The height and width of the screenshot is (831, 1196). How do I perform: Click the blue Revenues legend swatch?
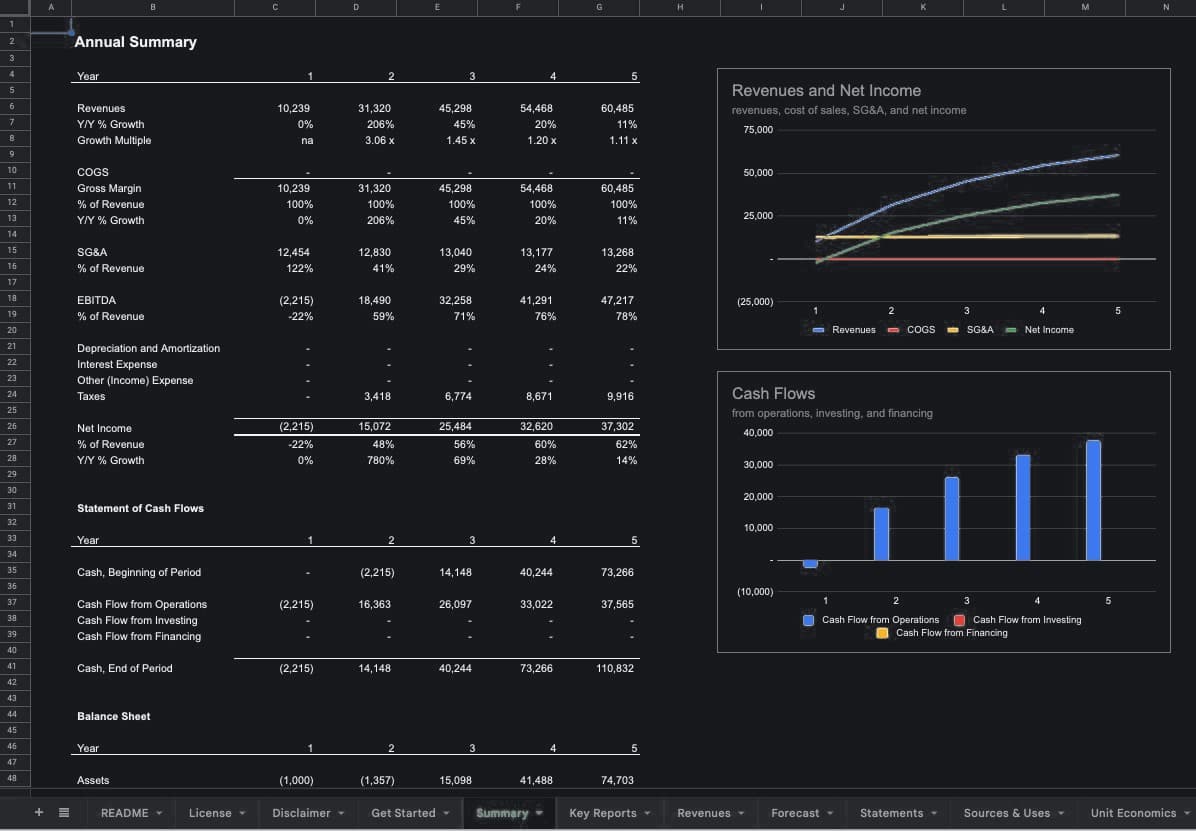click(818, 330)
